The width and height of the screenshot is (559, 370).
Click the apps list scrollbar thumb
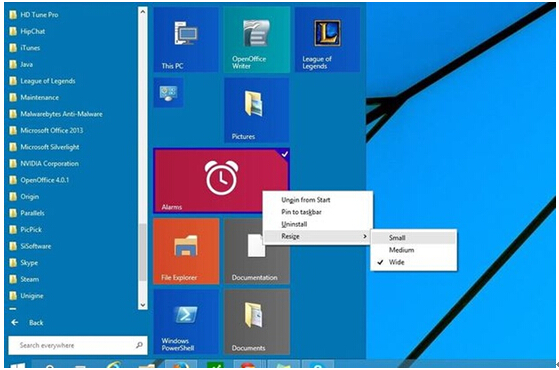click(x=143, y=252)
